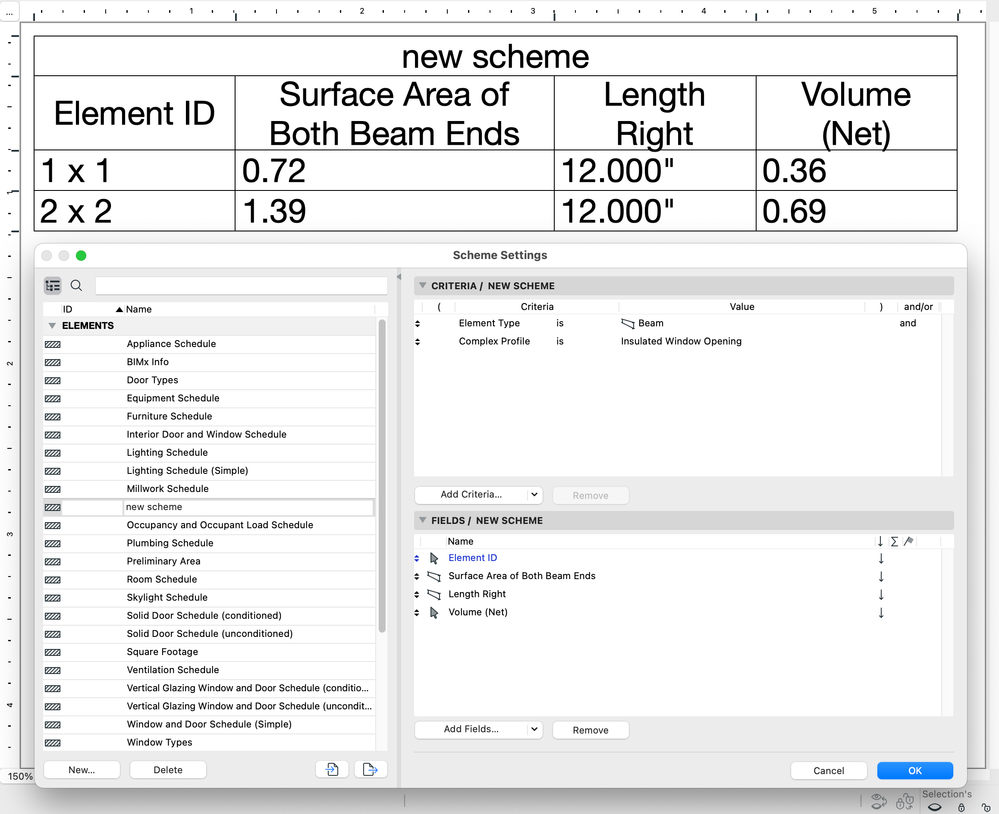Toggle sort arrow for Volume (Net) field
Viewport: 999px width, 814px height.
(x=881, y=612)
